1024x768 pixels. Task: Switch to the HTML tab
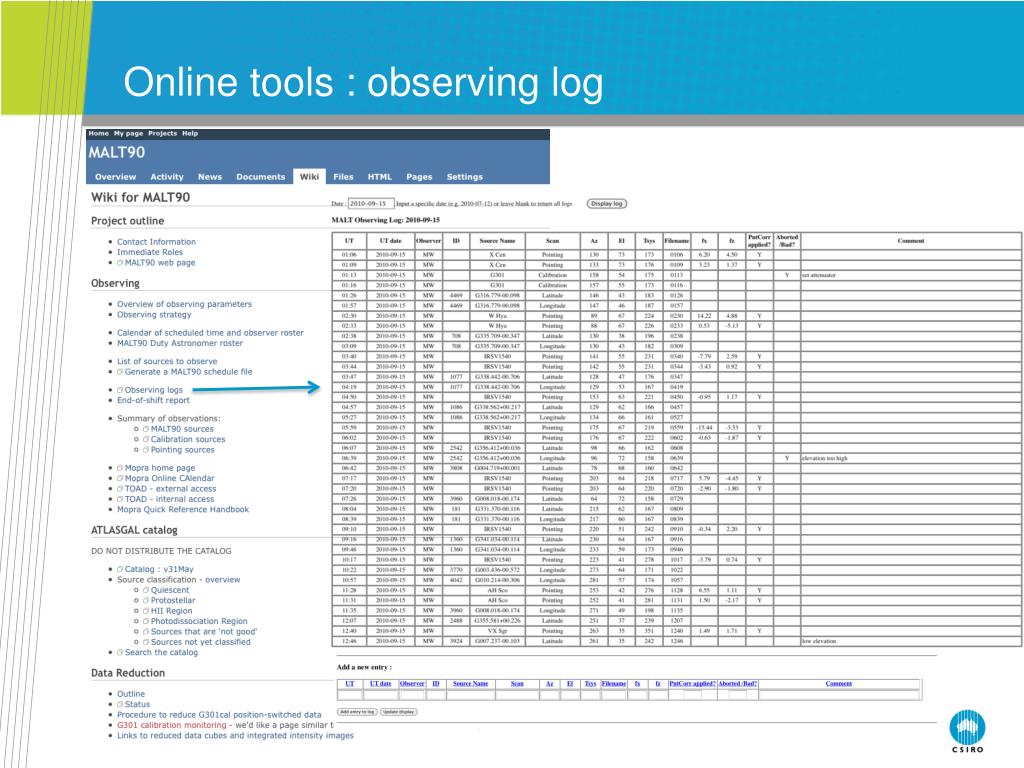[x=379, y=177]
